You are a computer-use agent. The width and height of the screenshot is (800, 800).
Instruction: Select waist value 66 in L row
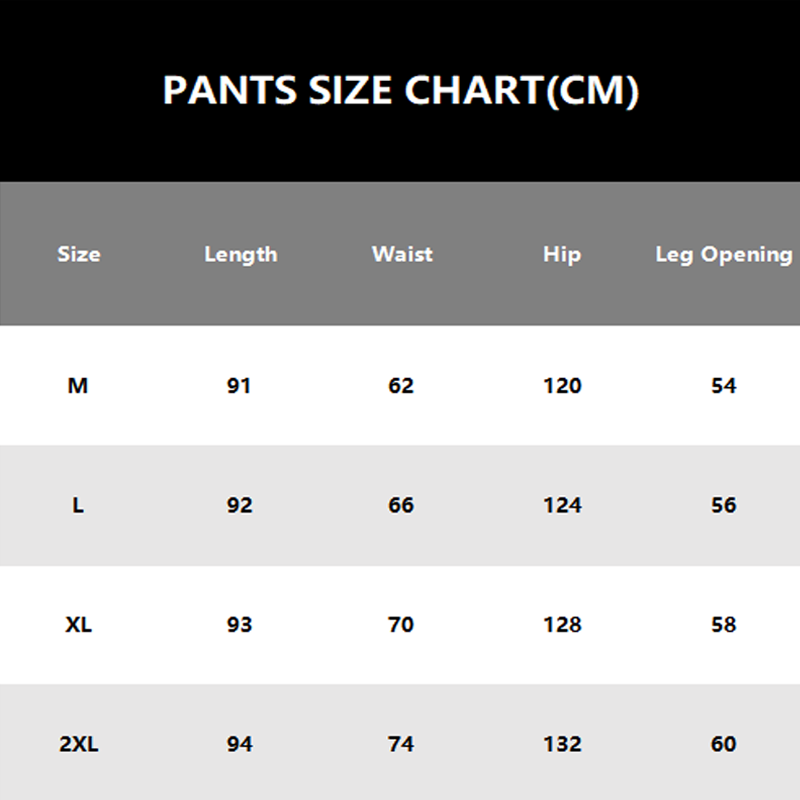pos(401,505)
